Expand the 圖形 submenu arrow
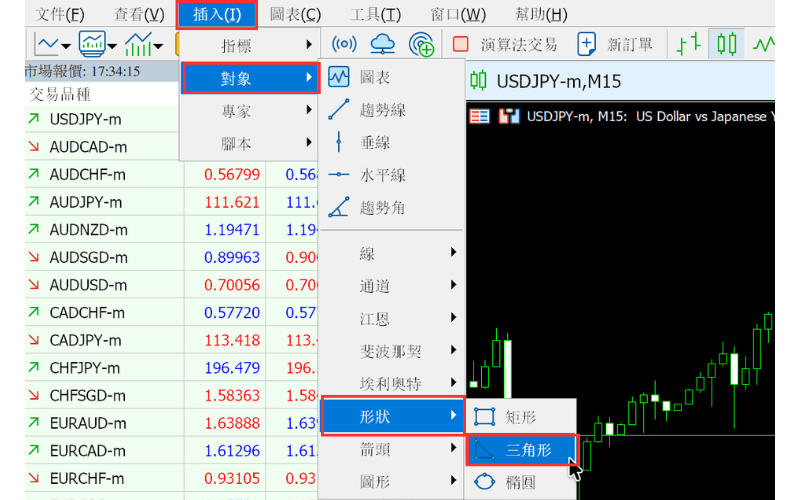800x500 pixels. [x=453, y=480]
